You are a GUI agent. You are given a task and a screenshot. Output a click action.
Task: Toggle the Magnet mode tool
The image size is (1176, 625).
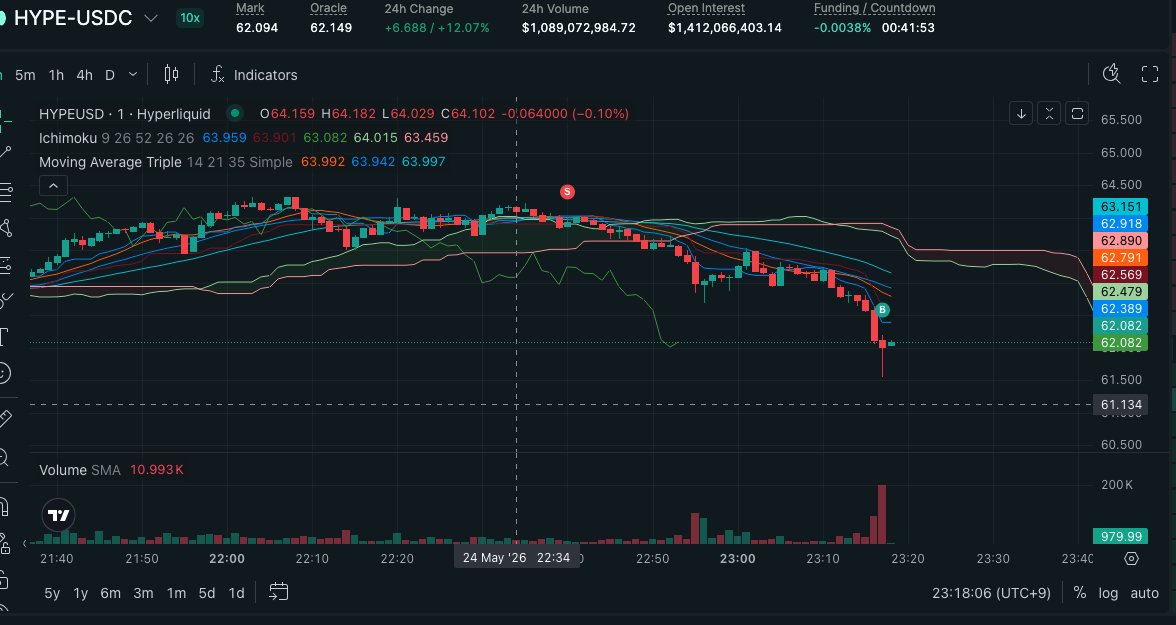[x=4, y=507]
